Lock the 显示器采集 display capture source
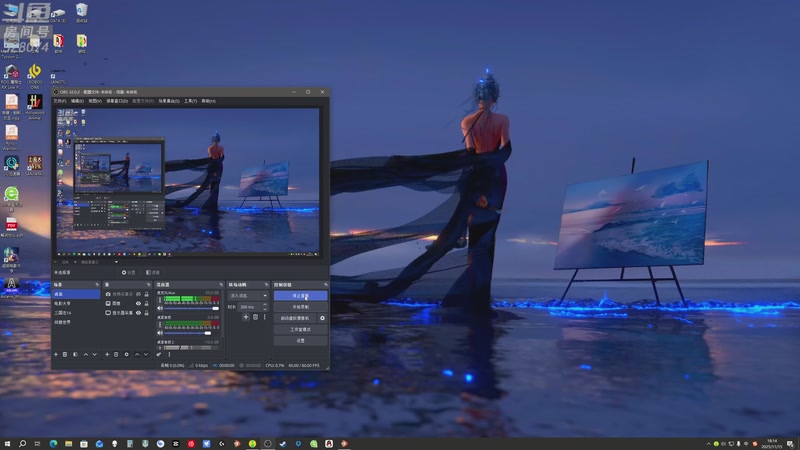This screenshot has height=450, width=800. point(146,313)
